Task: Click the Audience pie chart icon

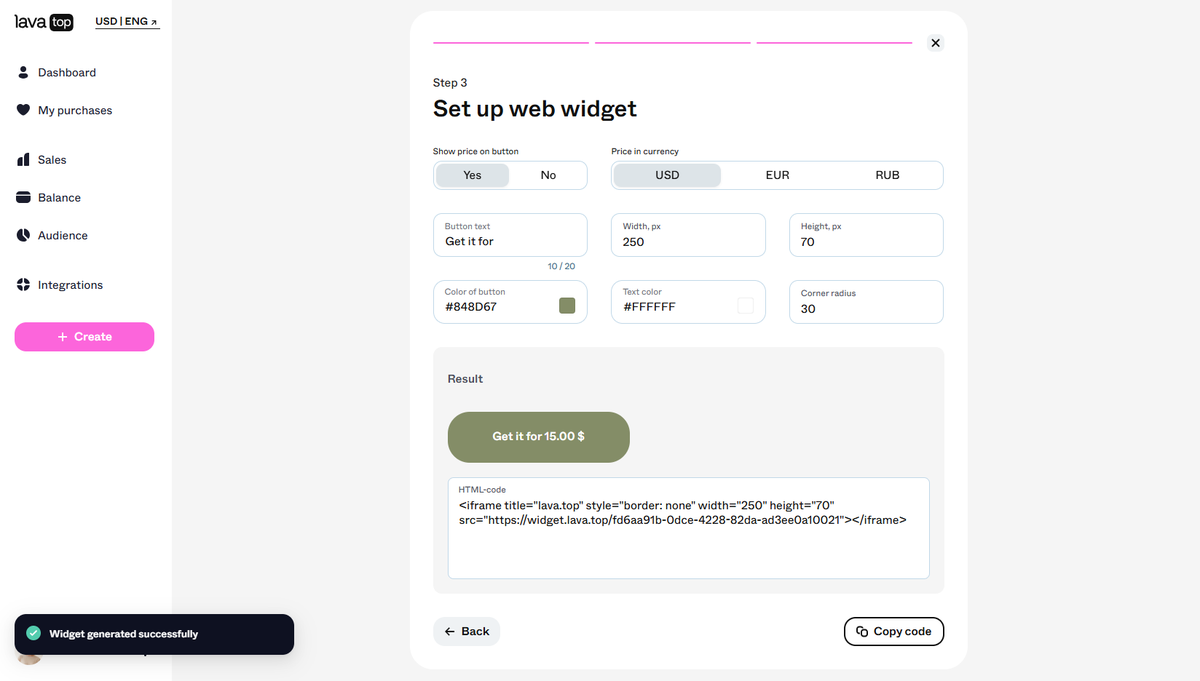Action: (24, 235)
